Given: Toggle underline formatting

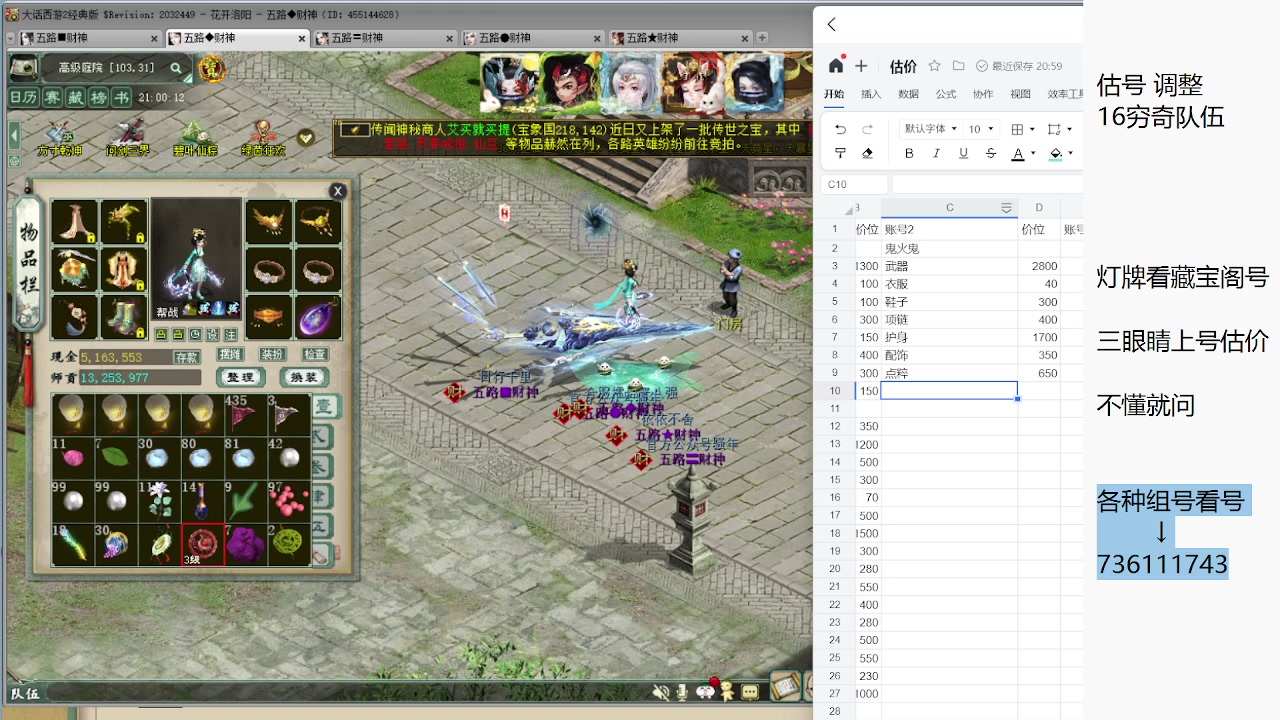Looking at the screenshot, I should pyautogui.click(x=963, y=153).
